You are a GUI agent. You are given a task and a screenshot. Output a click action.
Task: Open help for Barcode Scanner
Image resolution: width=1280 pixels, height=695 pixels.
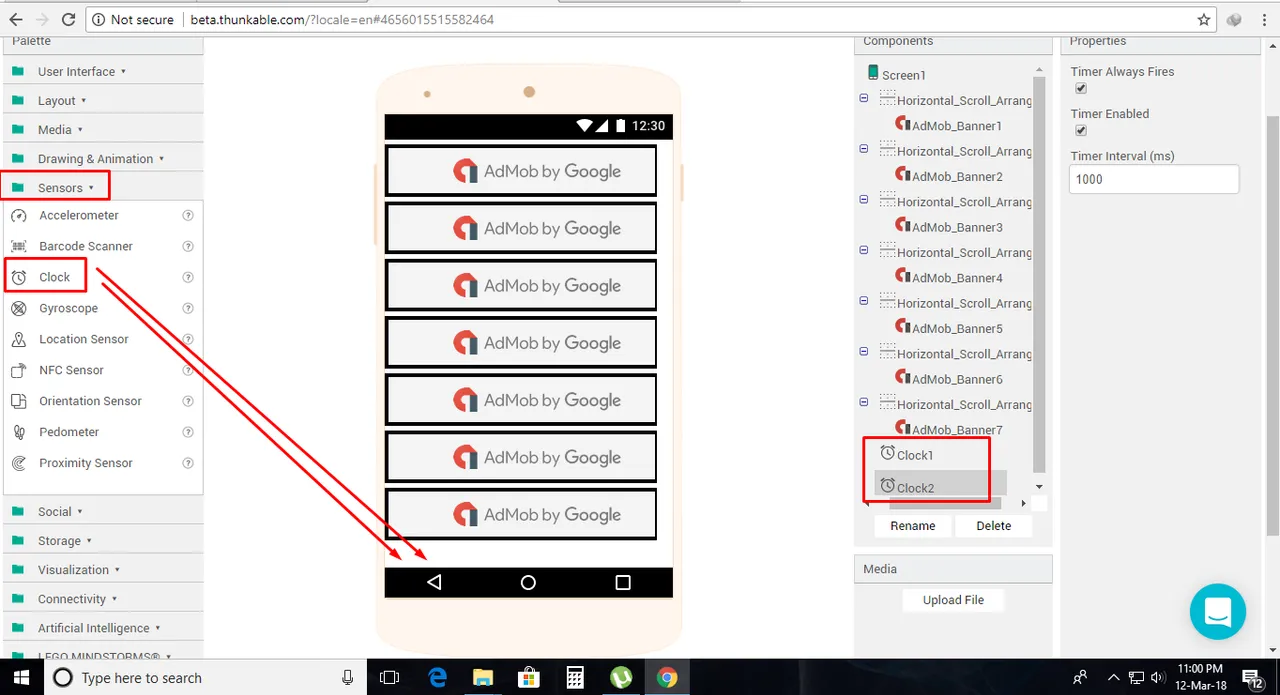187,246
